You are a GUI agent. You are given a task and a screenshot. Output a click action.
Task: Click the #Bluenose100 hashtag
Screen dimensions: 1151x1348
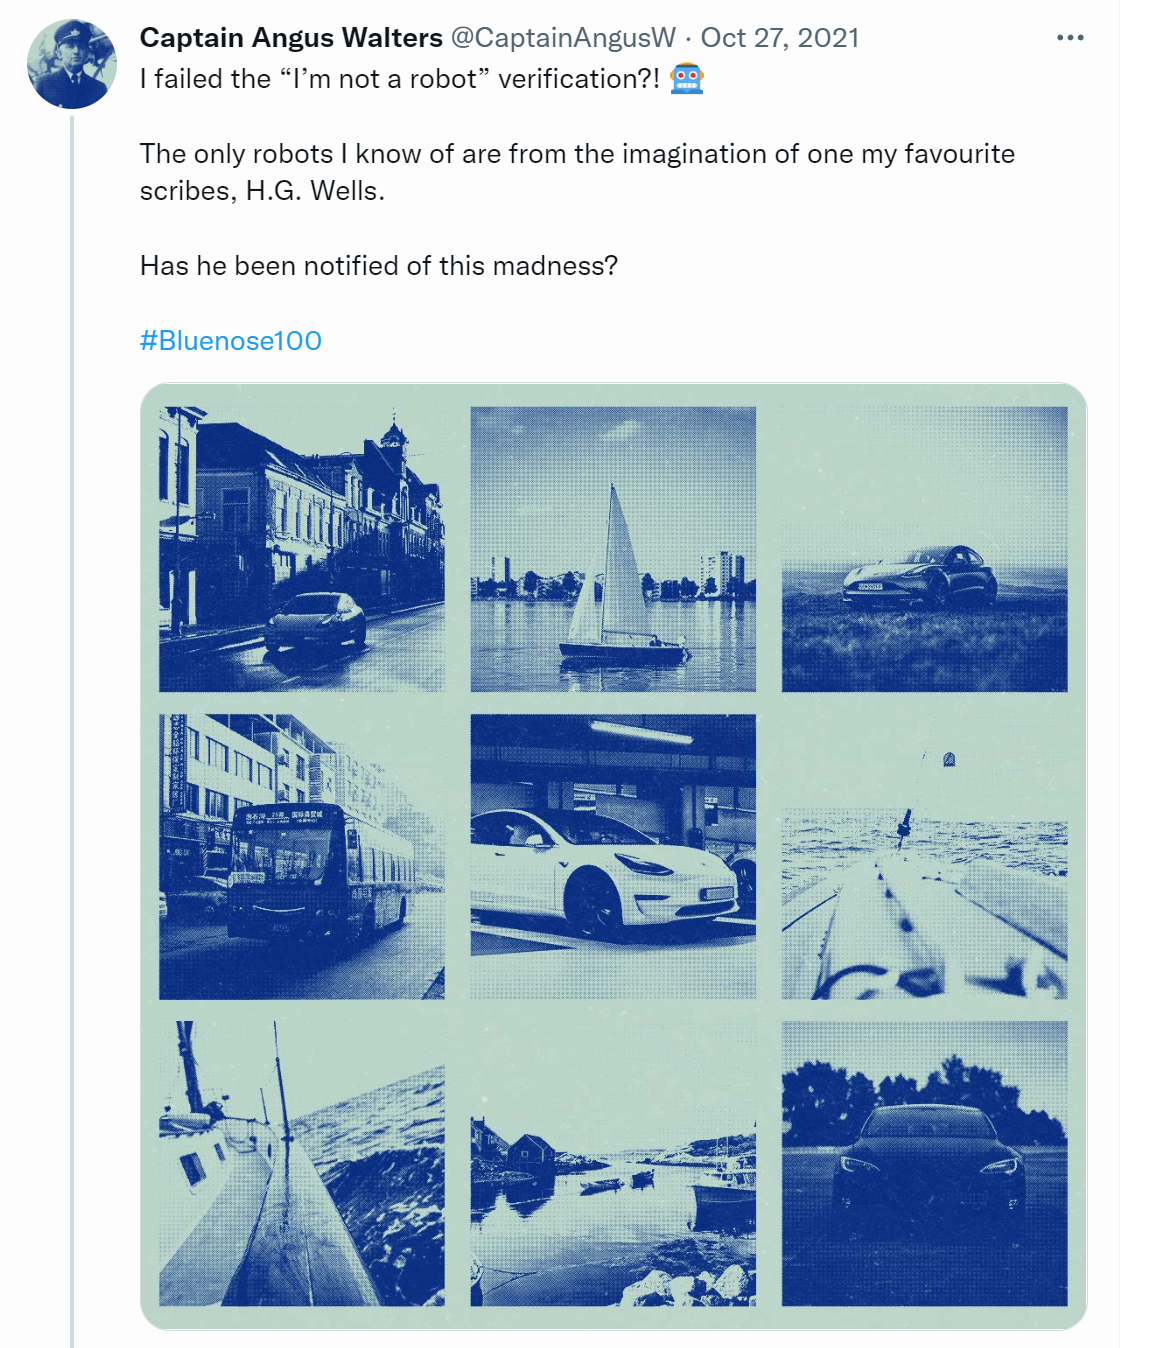tap(231, 341)
